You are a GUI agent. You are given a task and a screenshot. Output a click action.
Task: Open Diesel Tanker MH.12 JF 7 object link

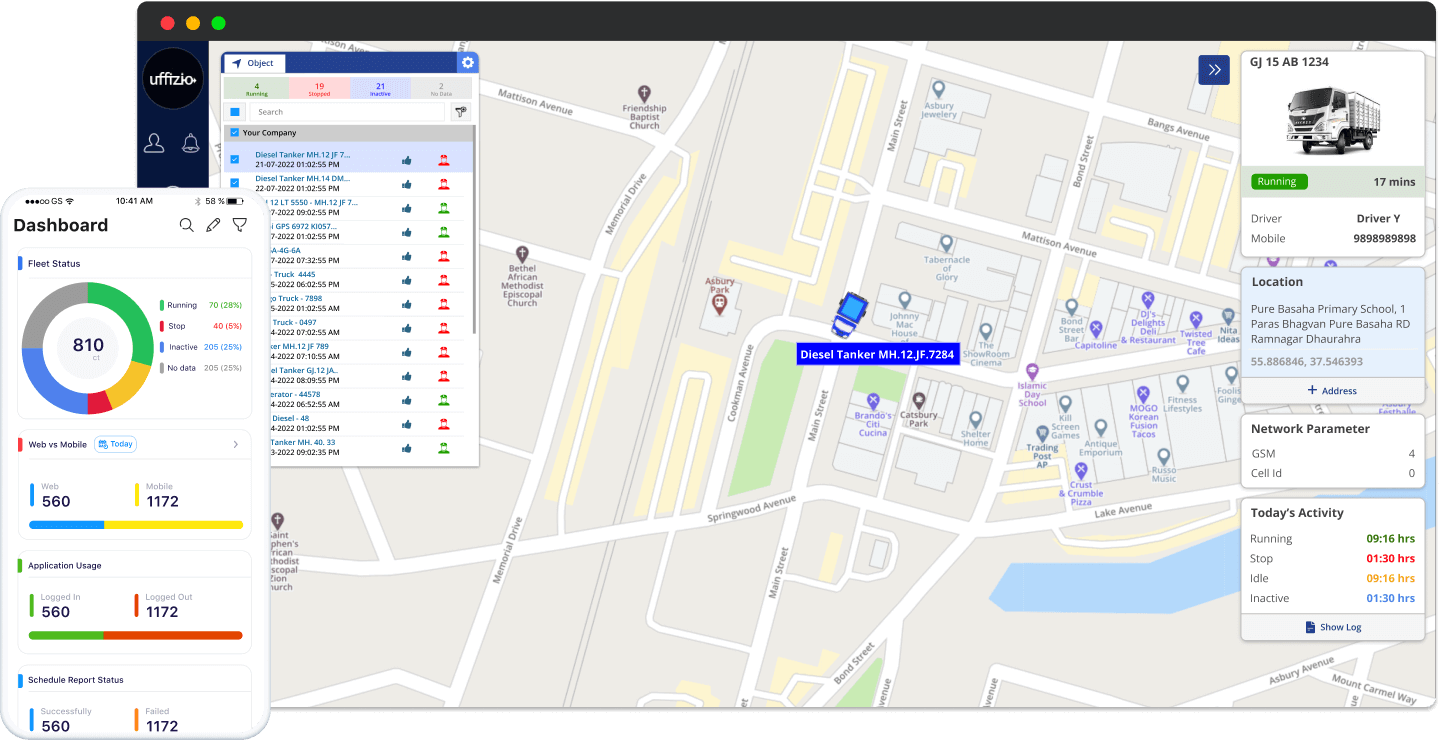[x=302, y=155]
